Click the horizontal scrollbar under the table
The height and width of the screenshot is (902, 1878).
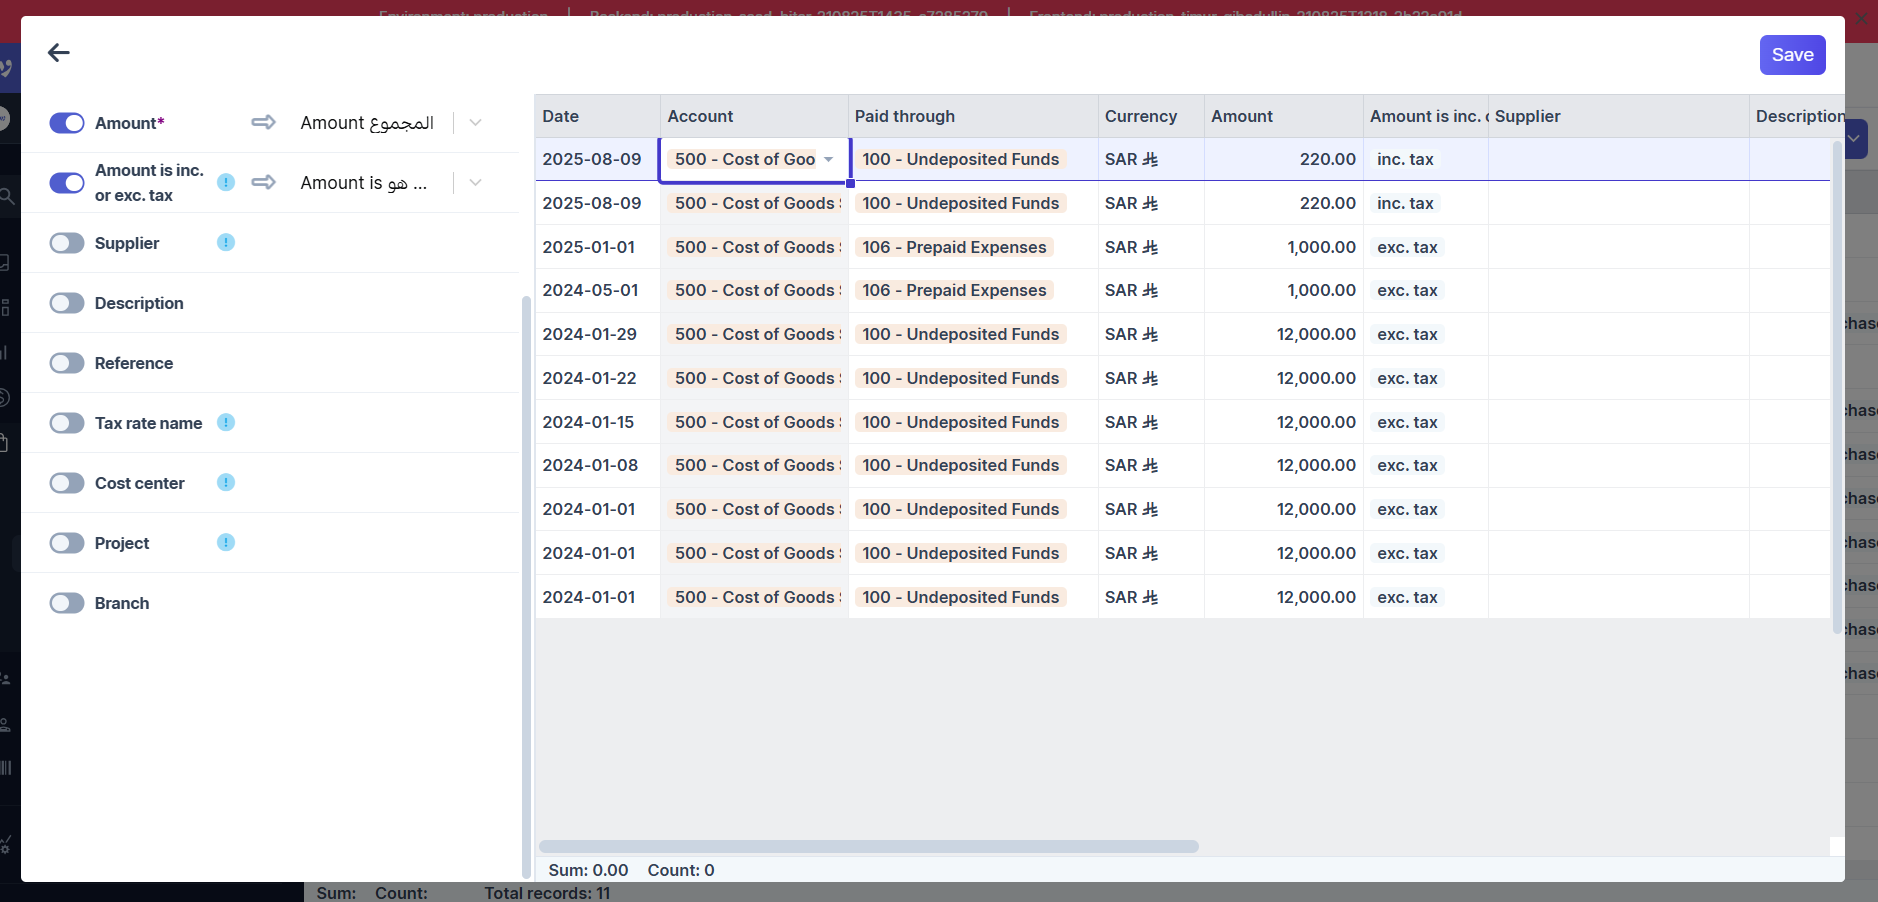pyautogui.click(x=868, y=846)
